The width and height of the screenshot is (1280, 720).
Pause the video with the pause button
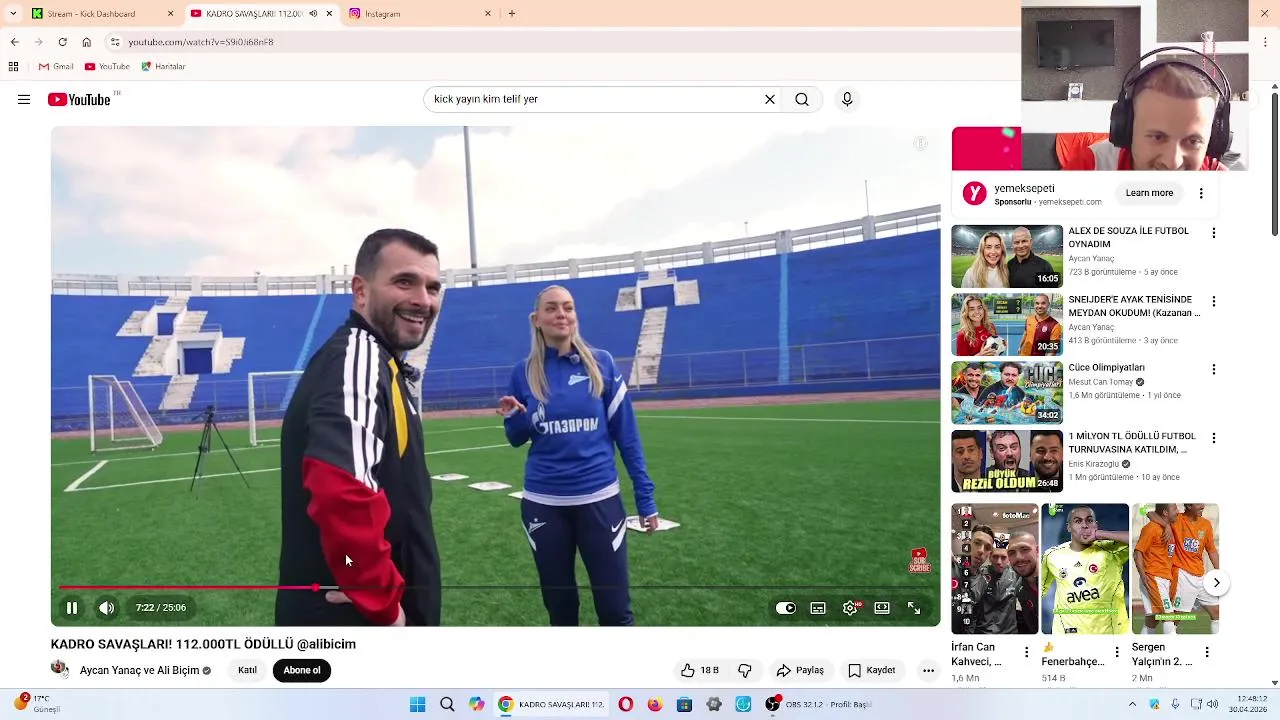(72, 607)
